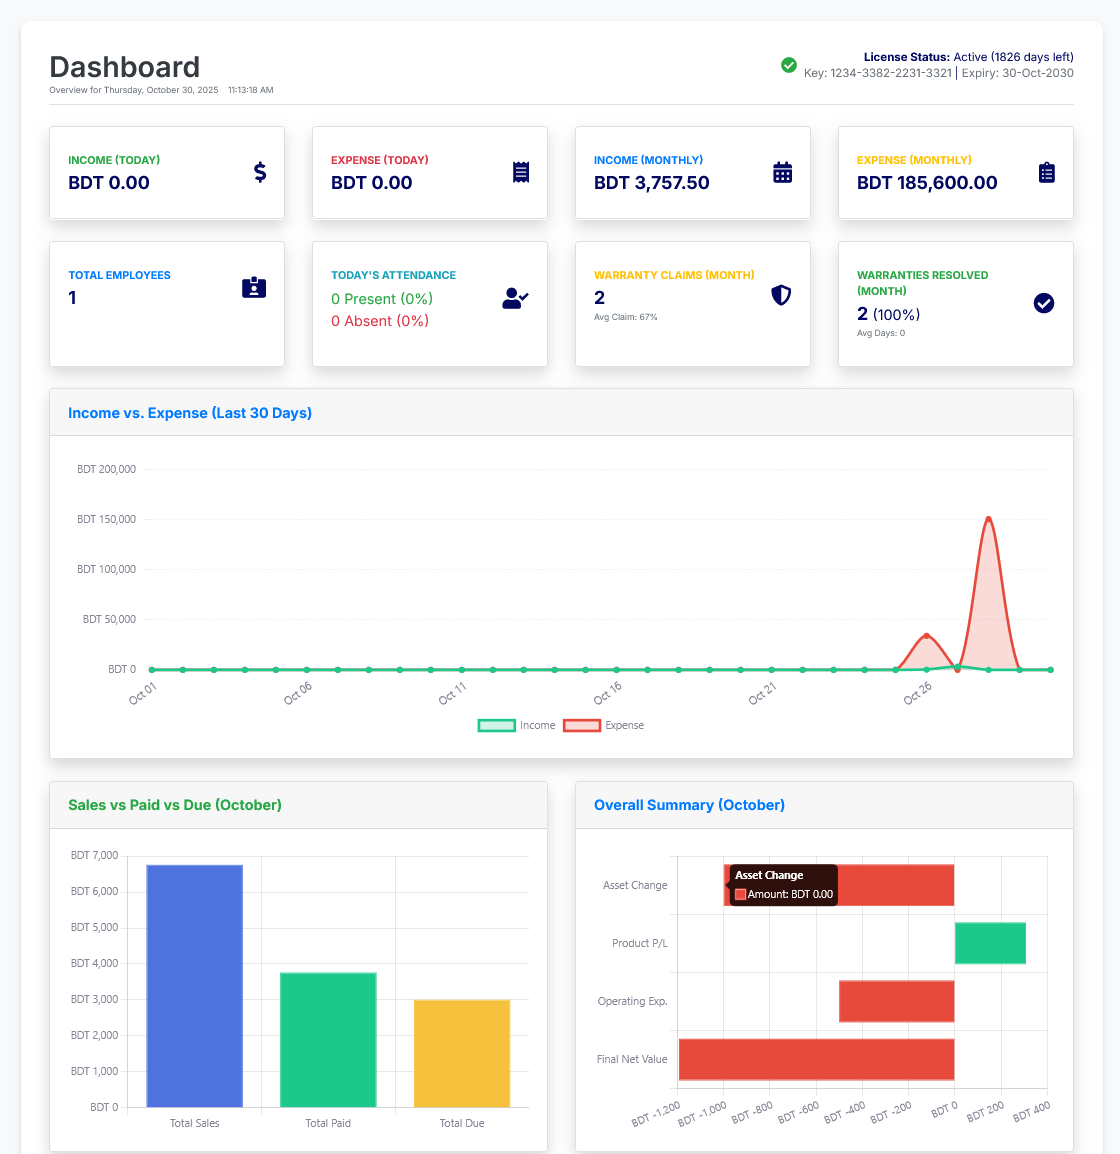Click the shield icon on Warranty Claims card
Viewport: 1120px width, 1154px height.
(x=781, y=295)
